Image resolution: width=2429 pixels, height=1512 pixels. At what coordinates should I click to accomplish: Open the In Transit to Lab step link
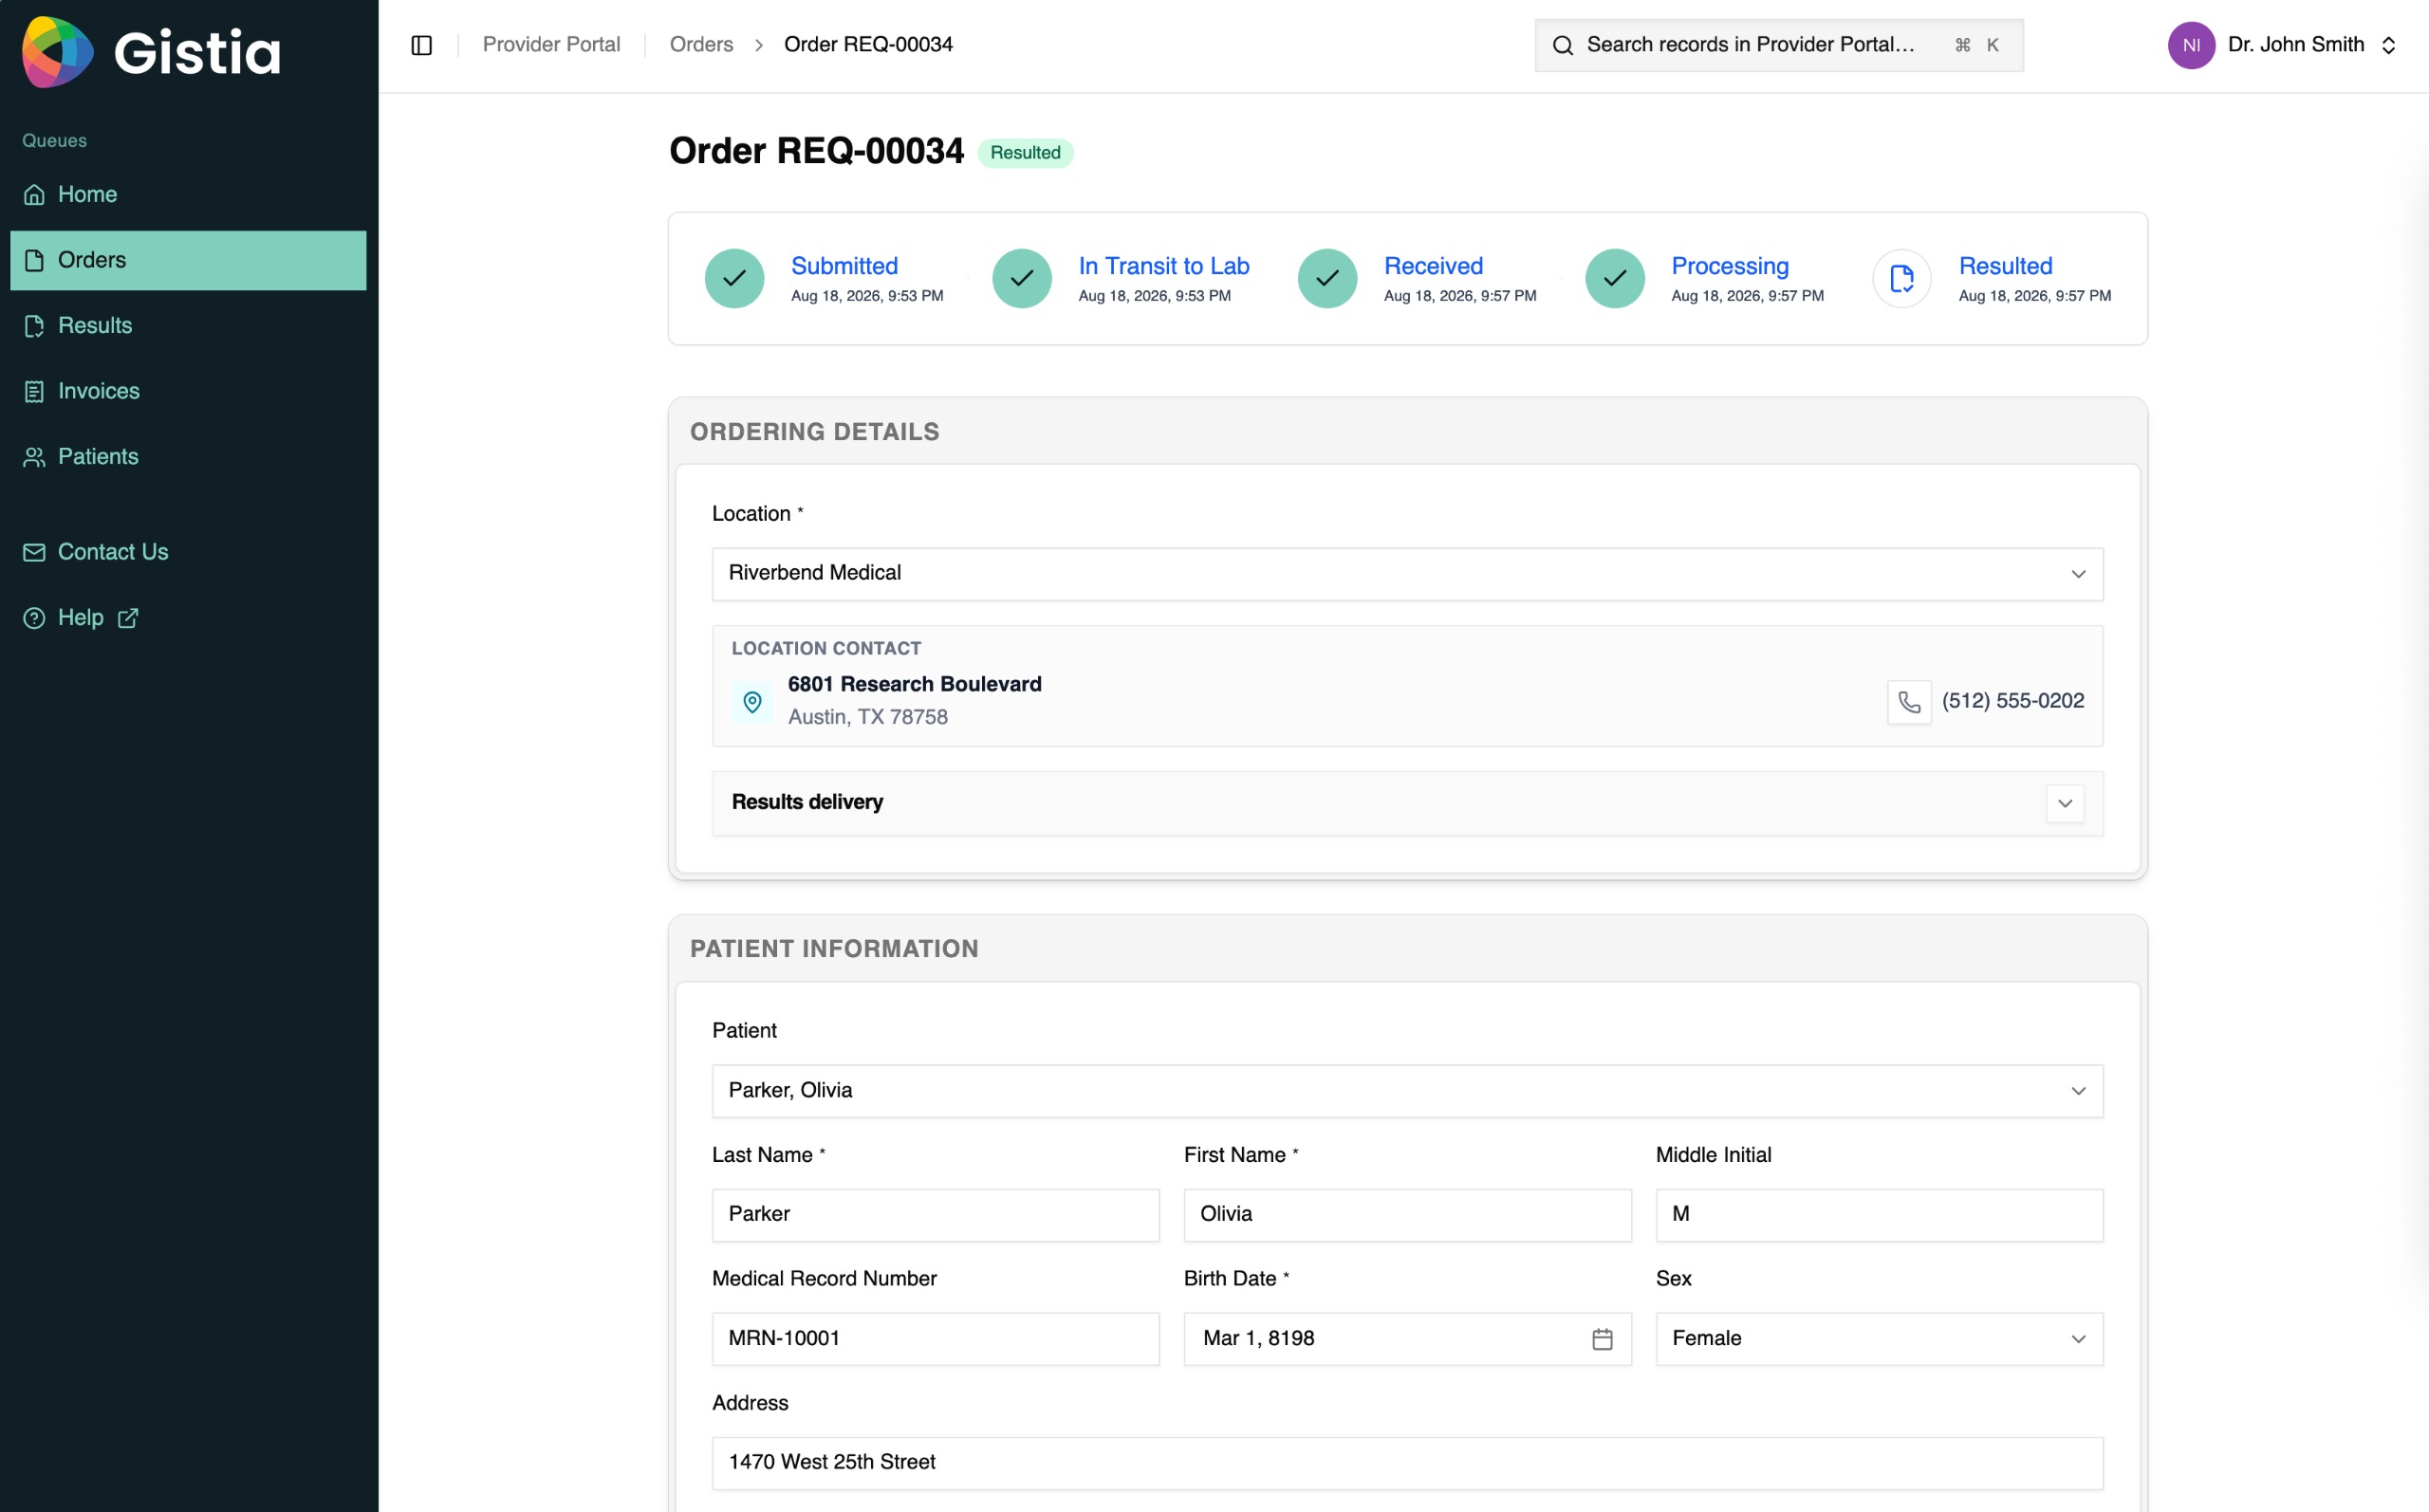pos(1164,266)
